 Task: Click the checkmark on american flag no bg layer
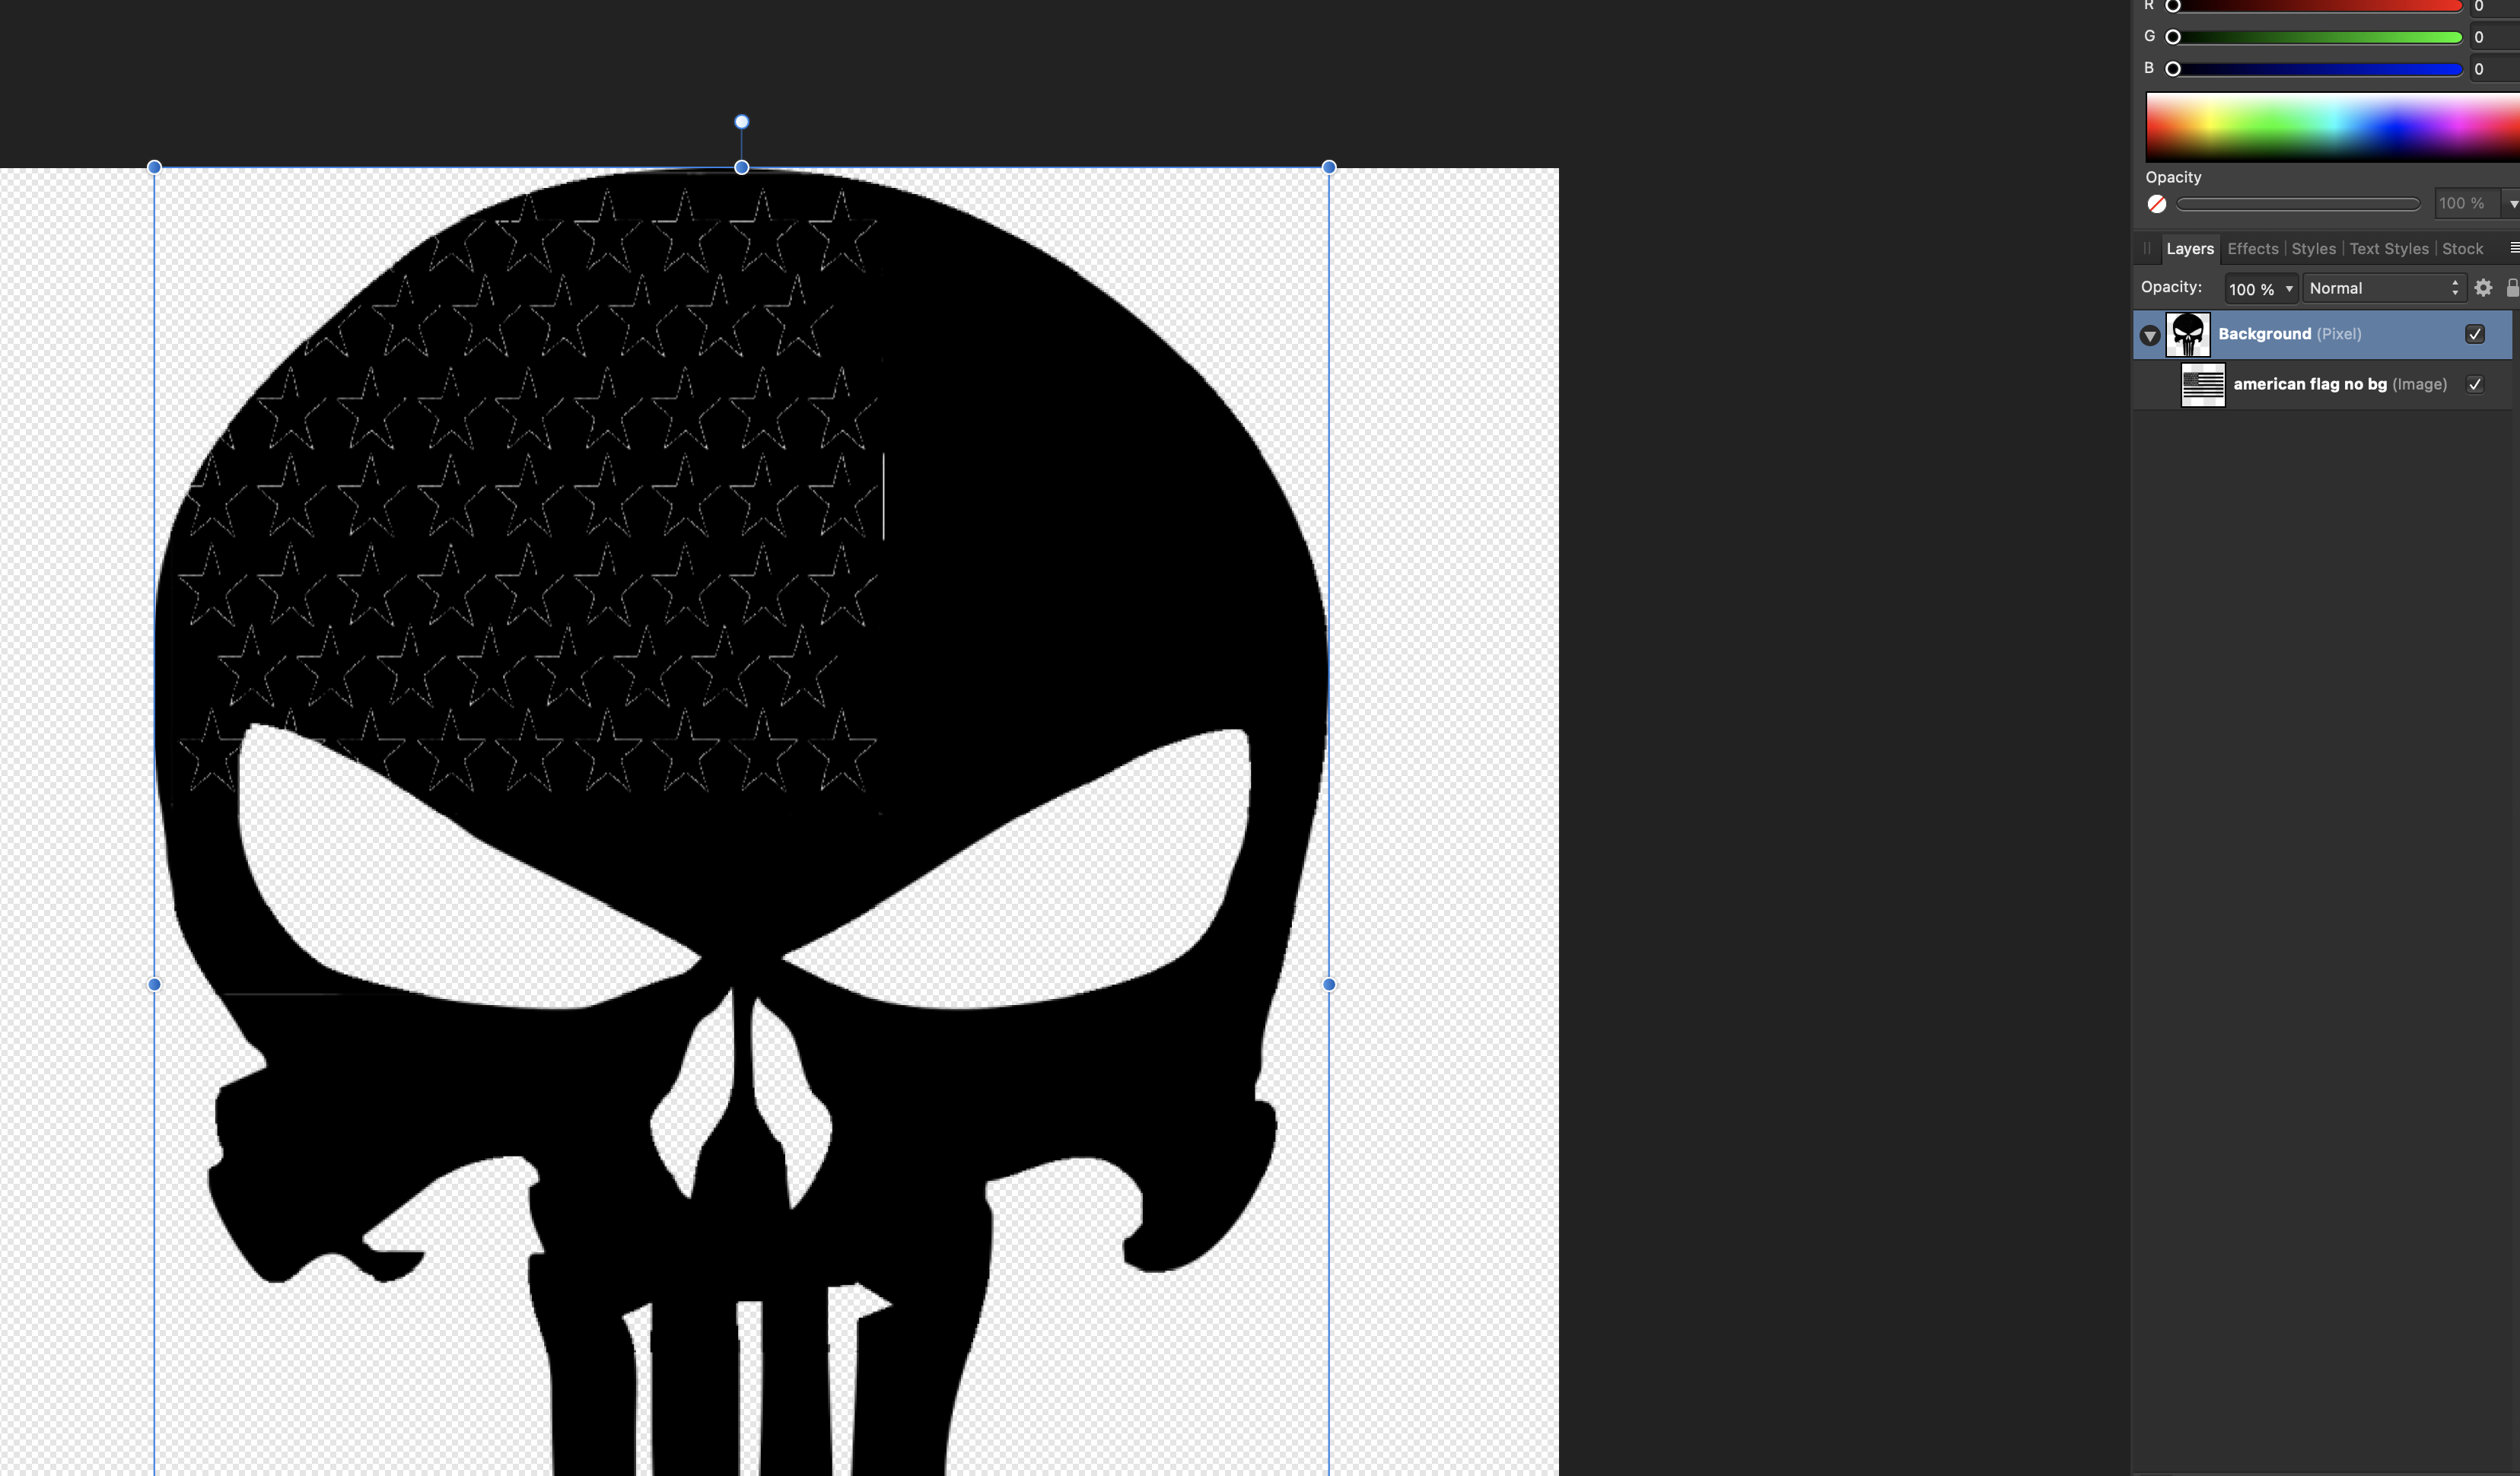[2474, 383]
